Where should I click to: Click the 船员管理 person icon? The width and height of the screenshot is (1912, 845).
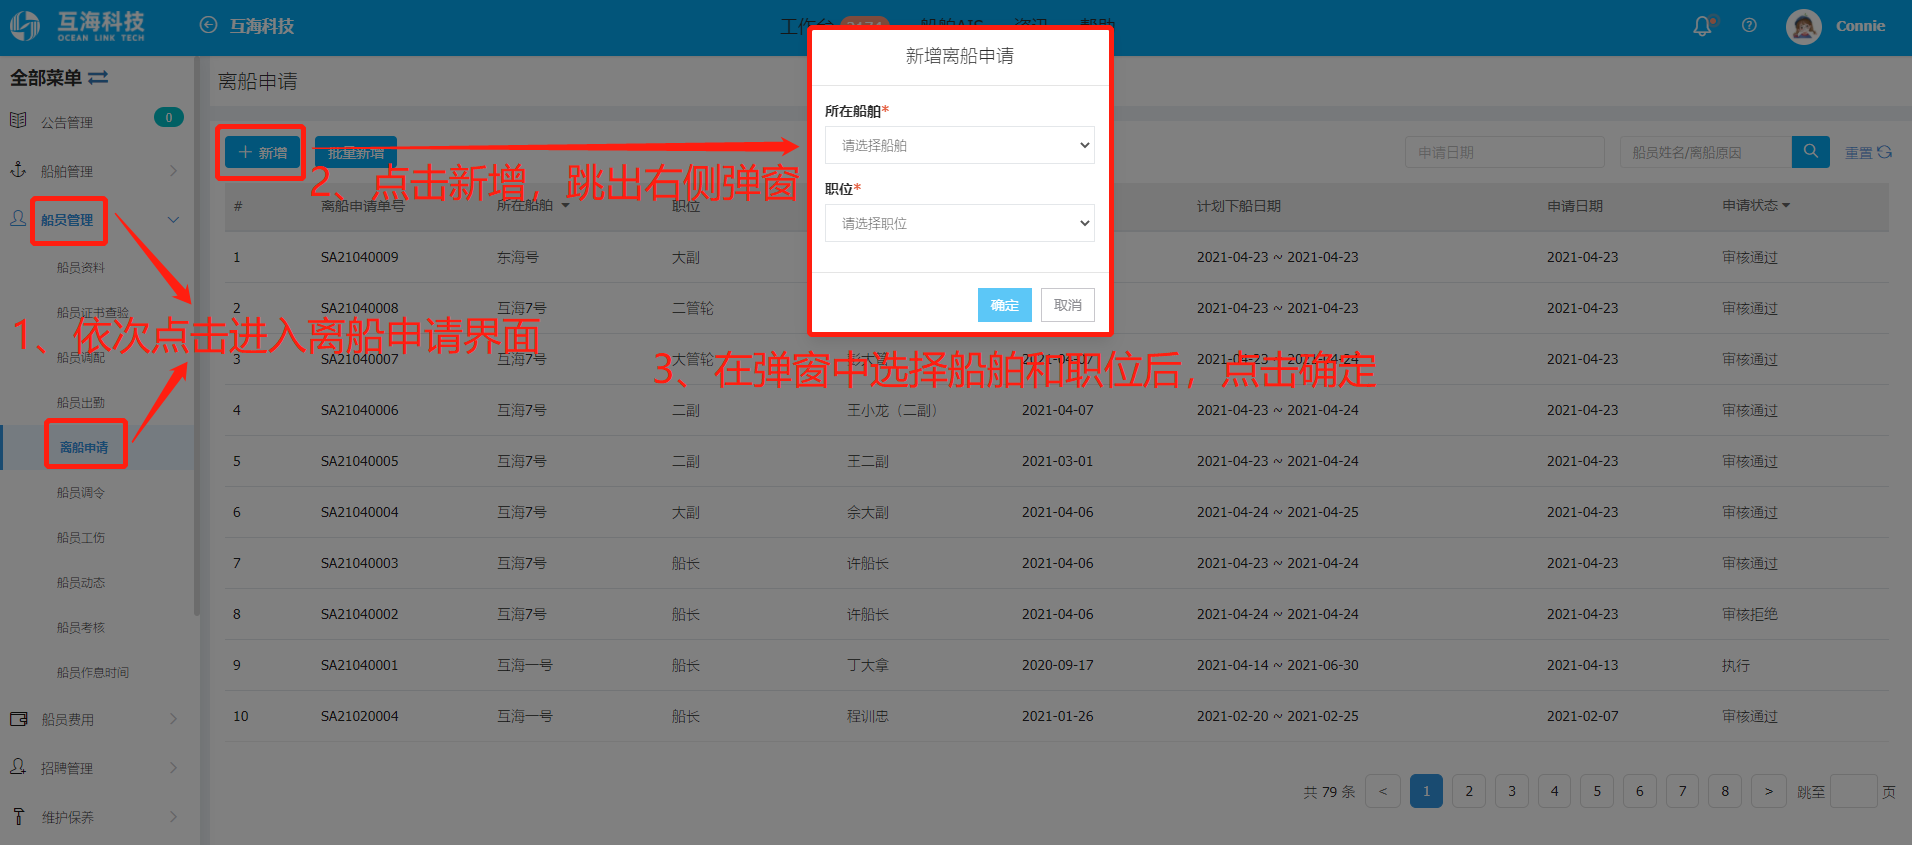18,218
